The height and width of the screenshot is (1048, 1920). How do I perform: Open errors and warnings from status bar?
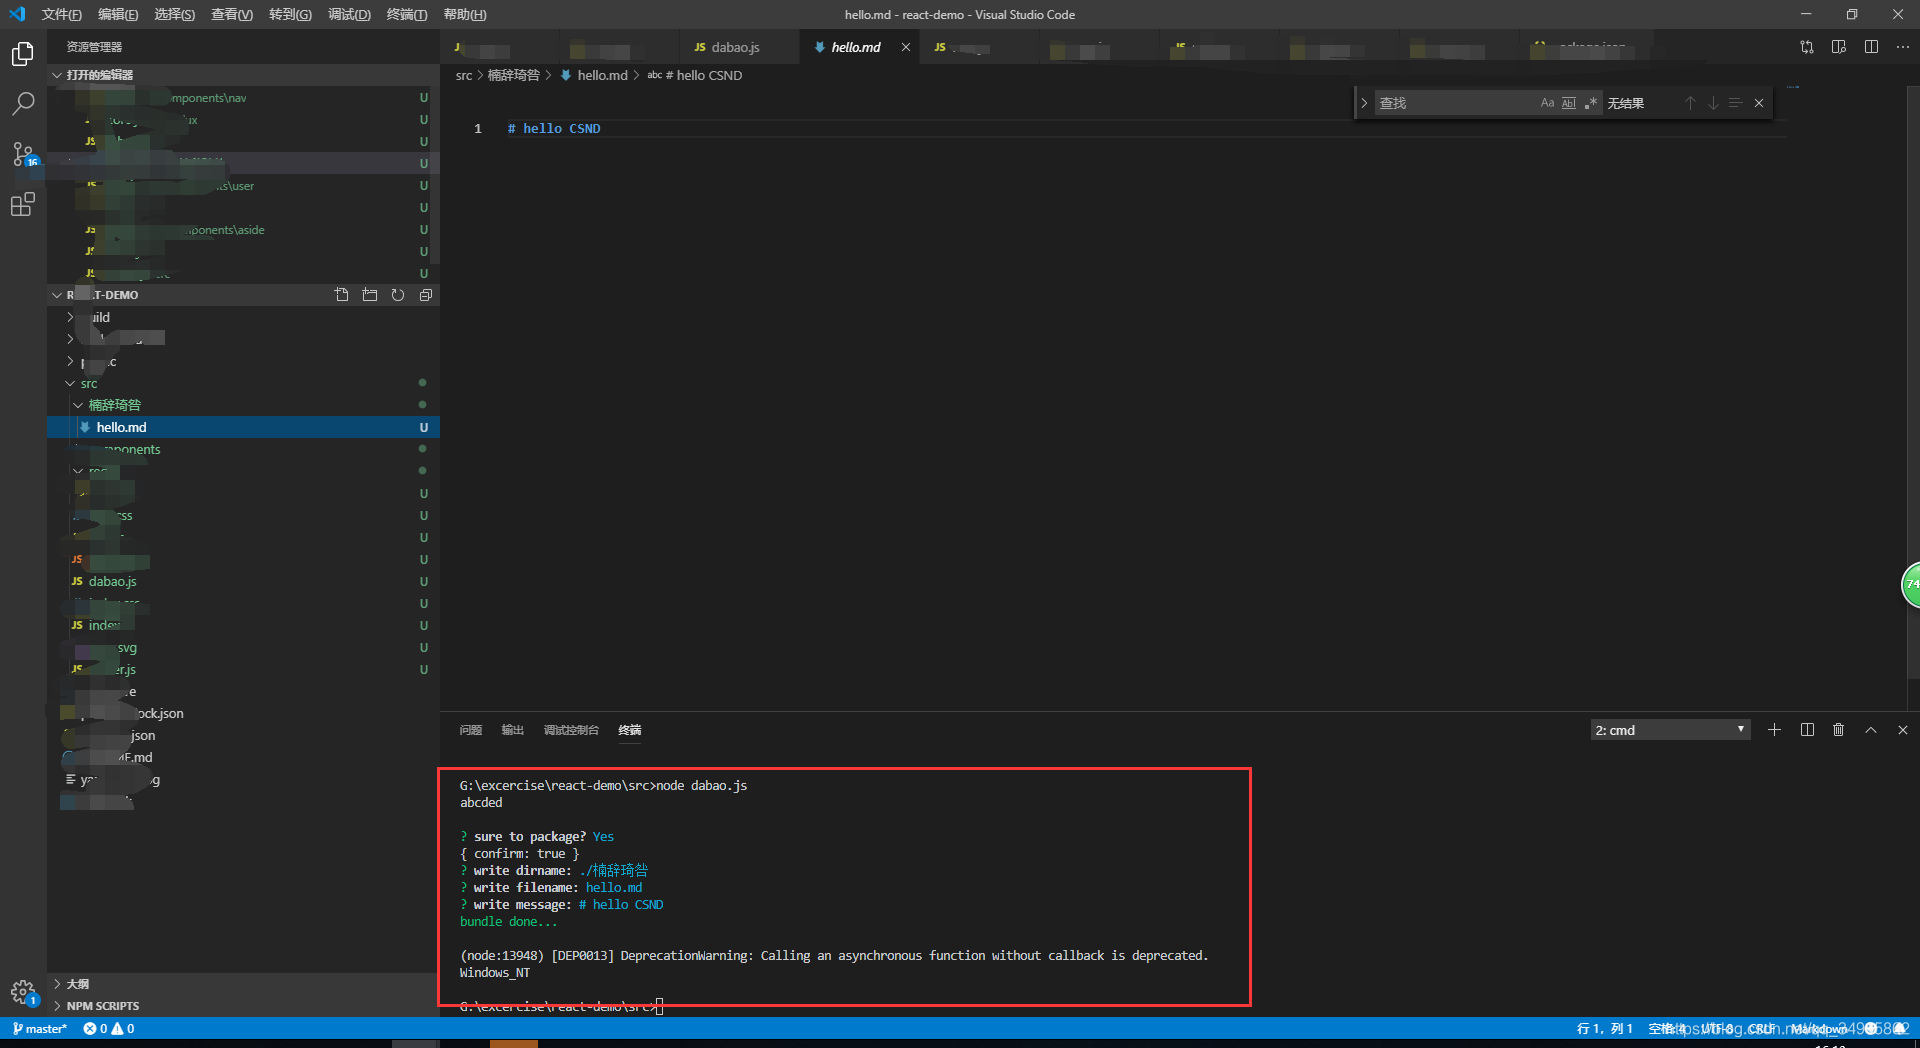[109, 1028]
